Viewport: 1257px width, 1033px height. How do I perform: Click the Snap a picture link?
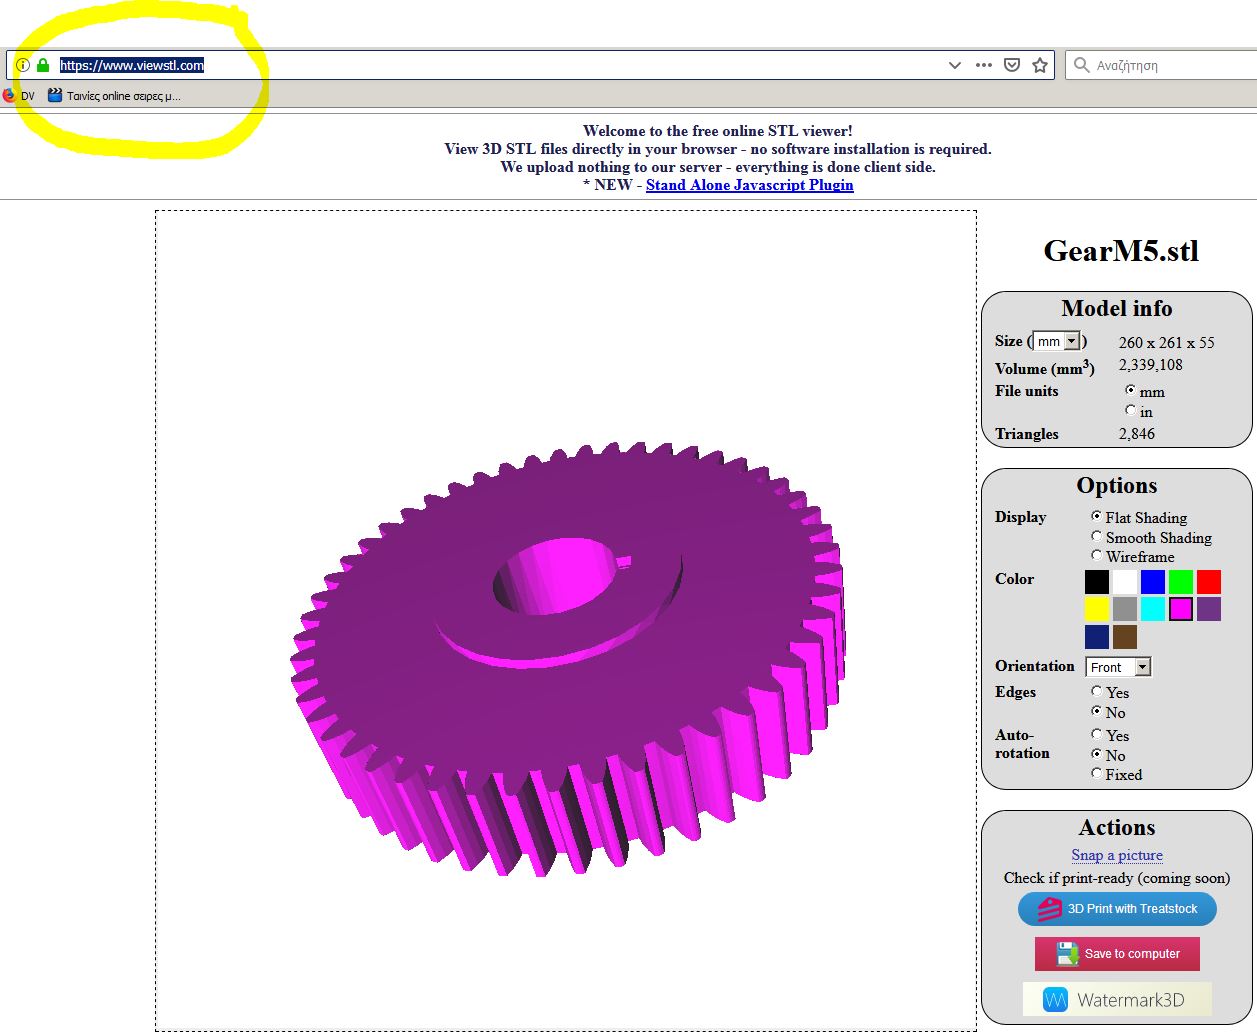1116,855
